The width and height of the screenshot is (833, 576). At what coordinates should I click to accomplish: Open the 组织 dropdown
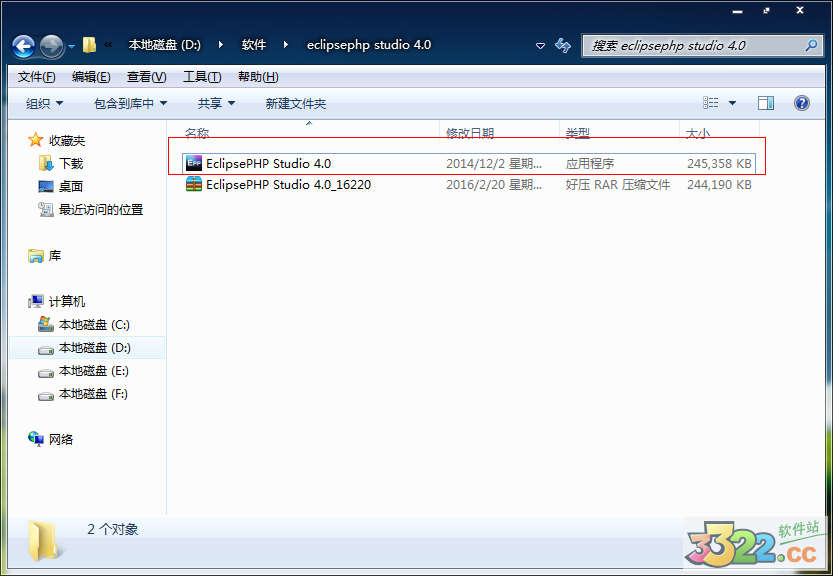pos(44,104)
